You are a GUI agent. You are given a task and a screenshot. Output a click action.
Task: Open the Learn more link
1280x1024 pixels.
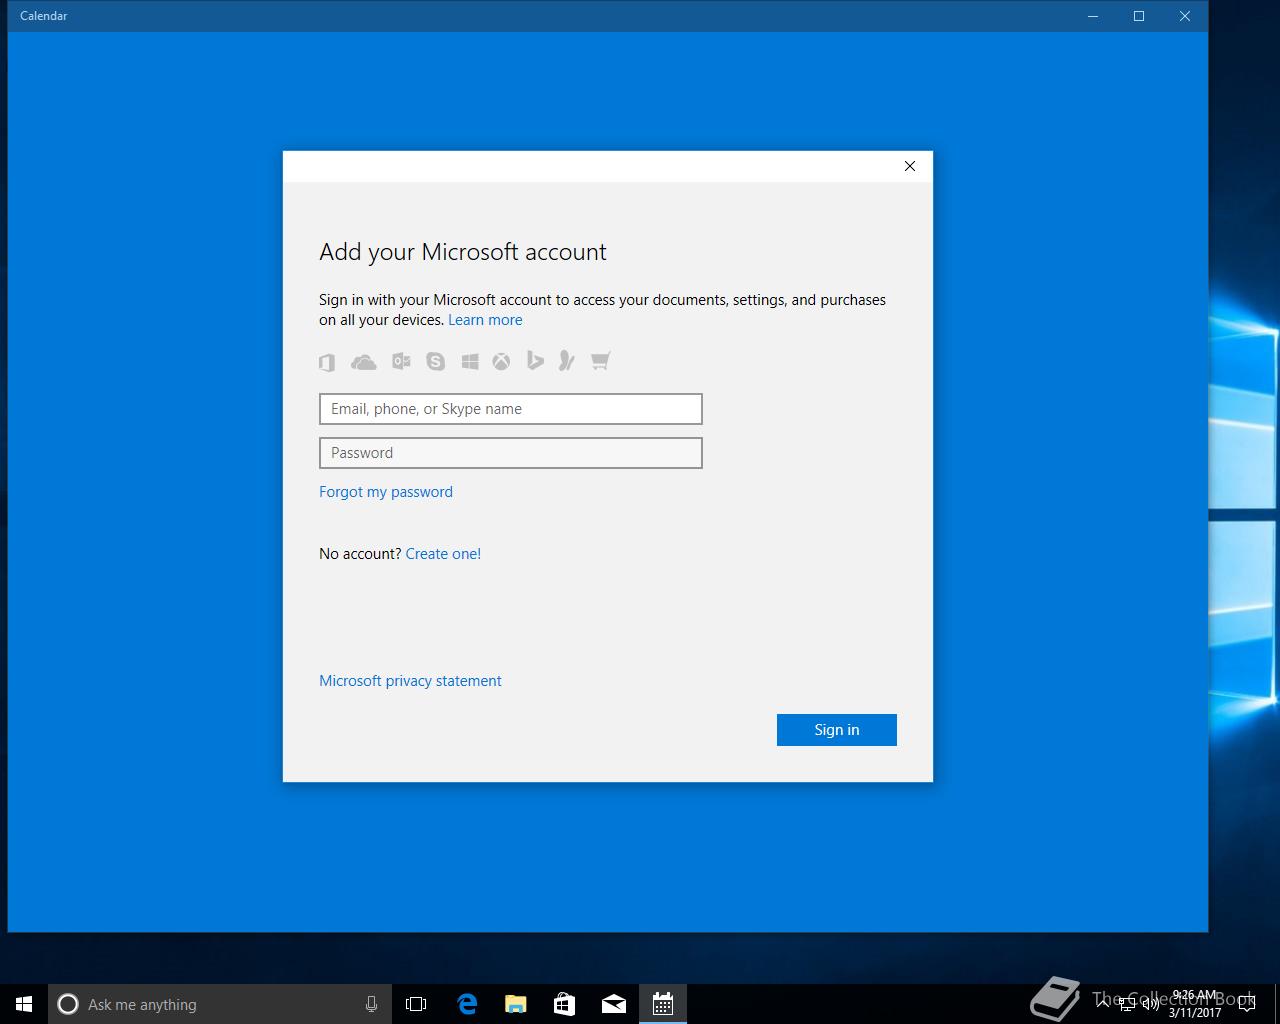click(485, 320)
